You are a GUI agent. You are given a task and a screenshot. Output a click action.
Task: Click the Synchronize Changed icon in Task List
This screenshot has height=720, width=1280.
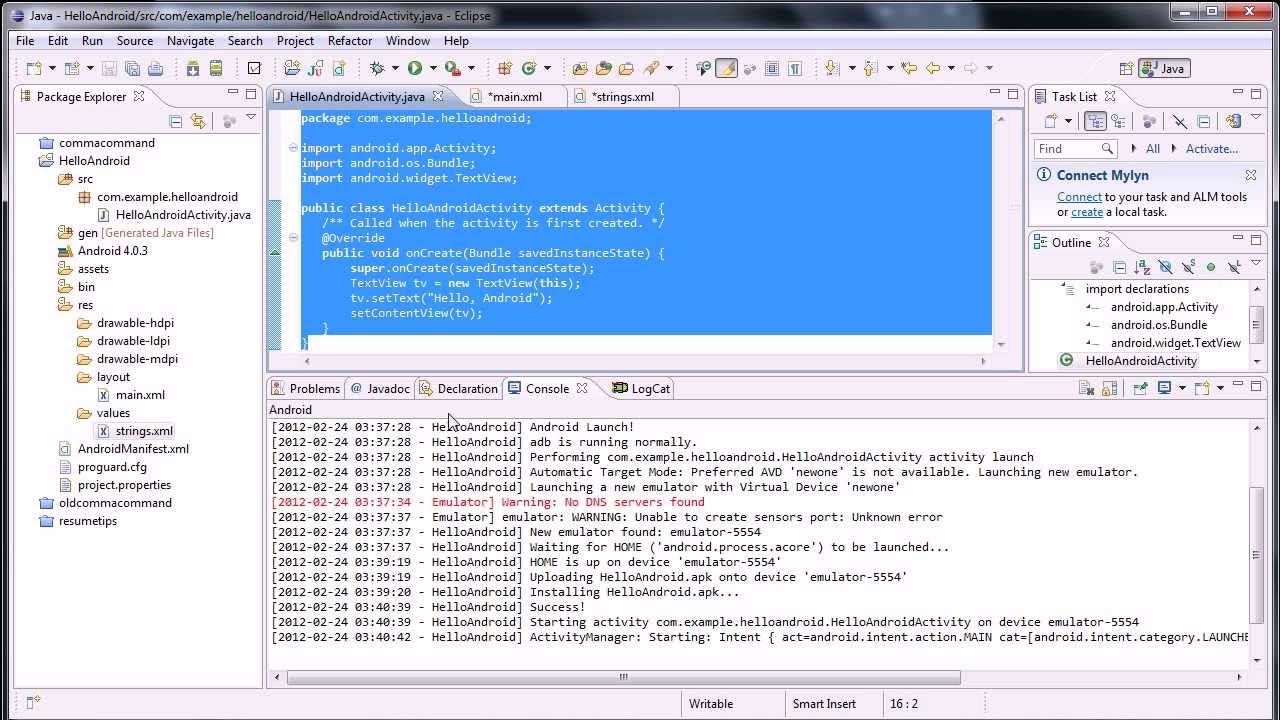1233,121
